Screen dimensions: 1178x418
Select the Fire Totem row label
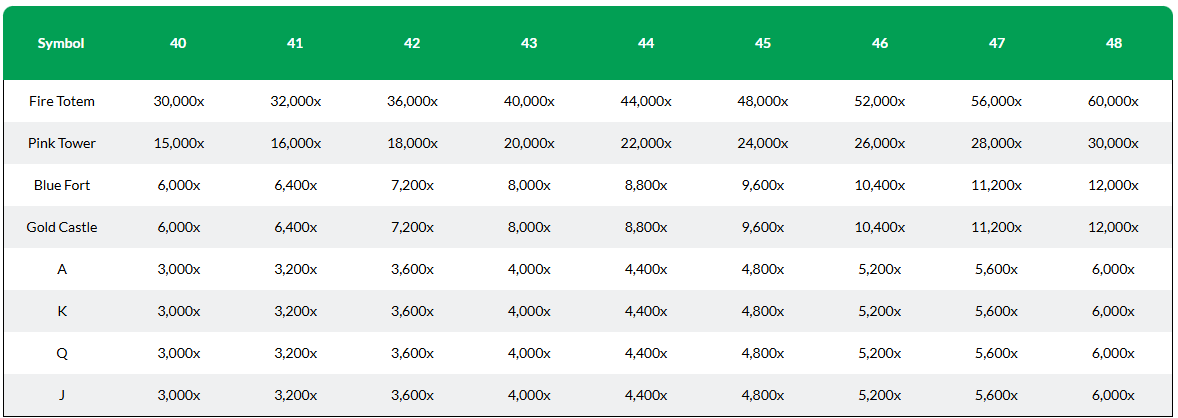click(x=62, y=101)
